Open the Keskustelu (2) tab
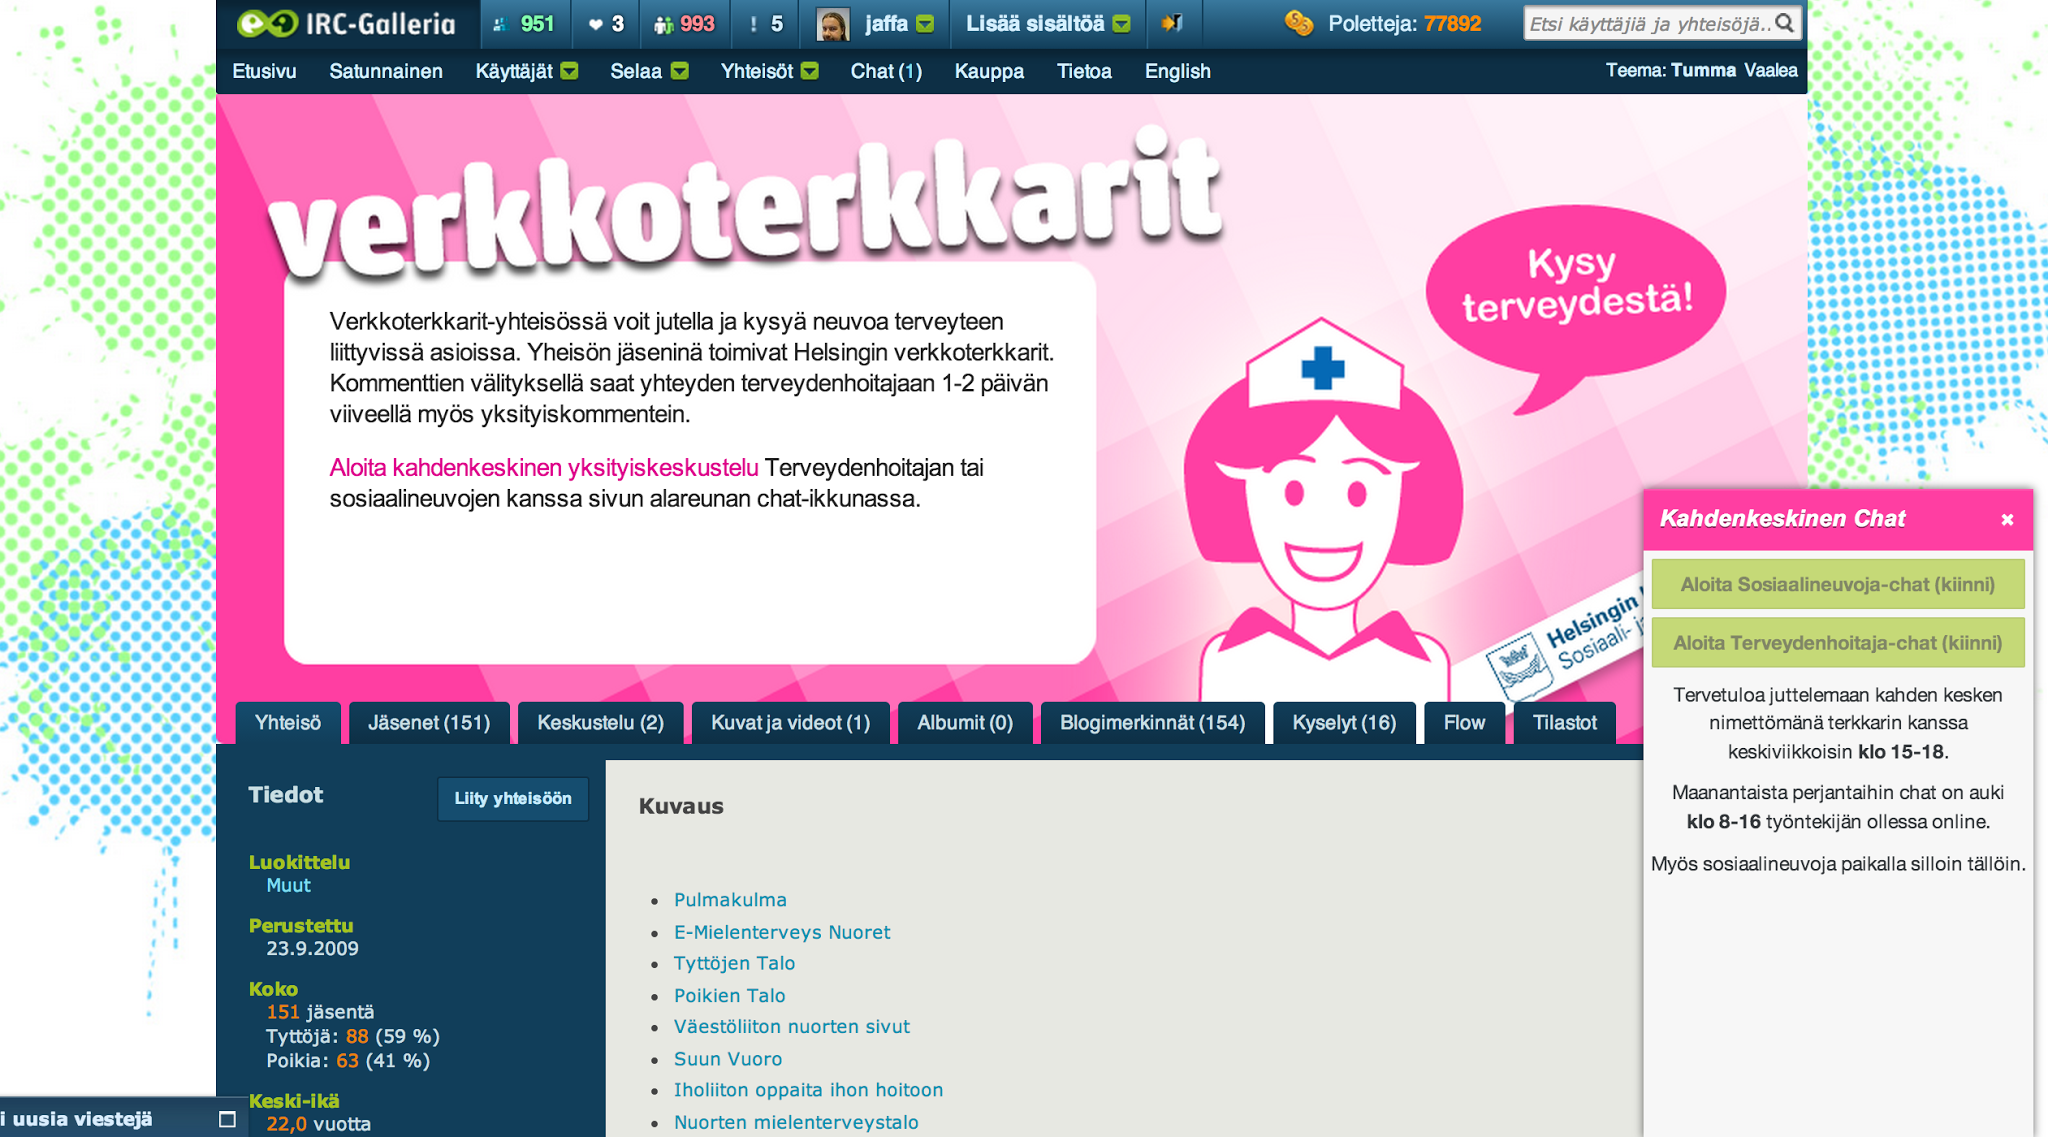The image size is (2048, 1137). tap(600, 723)
